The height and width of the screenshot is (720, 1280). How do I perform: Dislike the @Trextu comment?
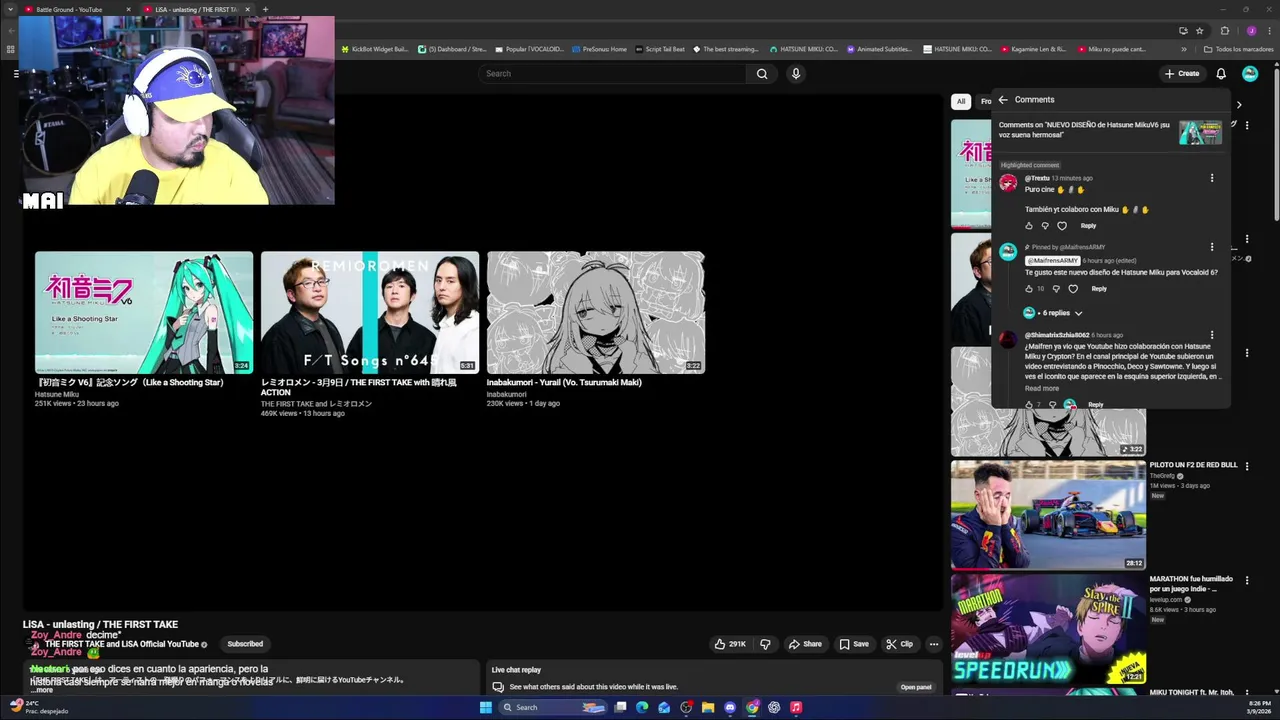point(1045,226)
